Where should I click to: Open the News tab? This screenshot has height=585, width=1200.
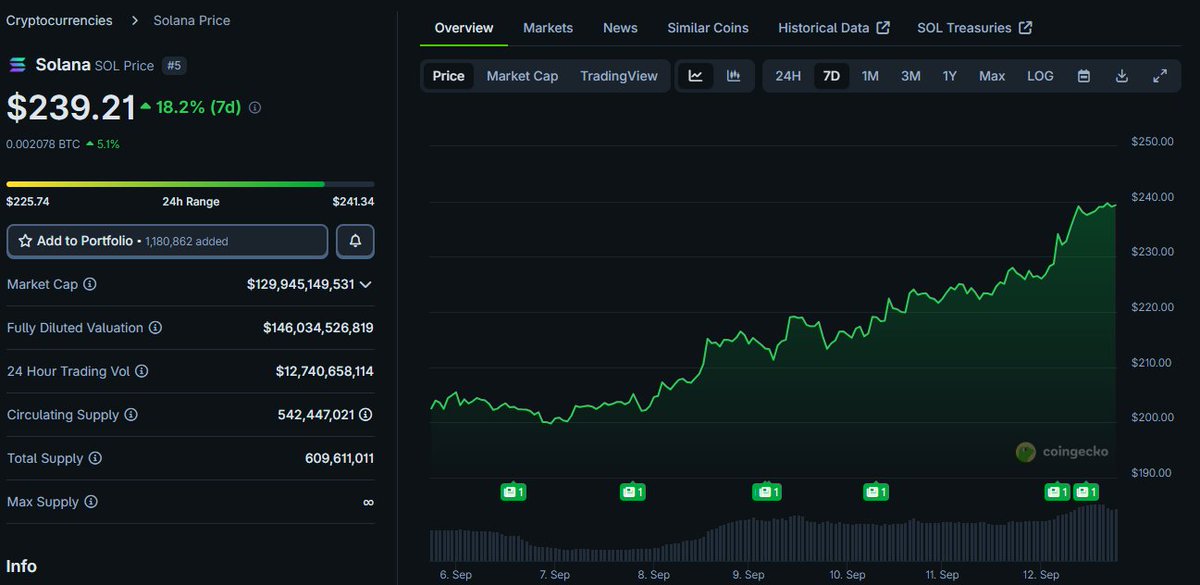pos(620,28)
